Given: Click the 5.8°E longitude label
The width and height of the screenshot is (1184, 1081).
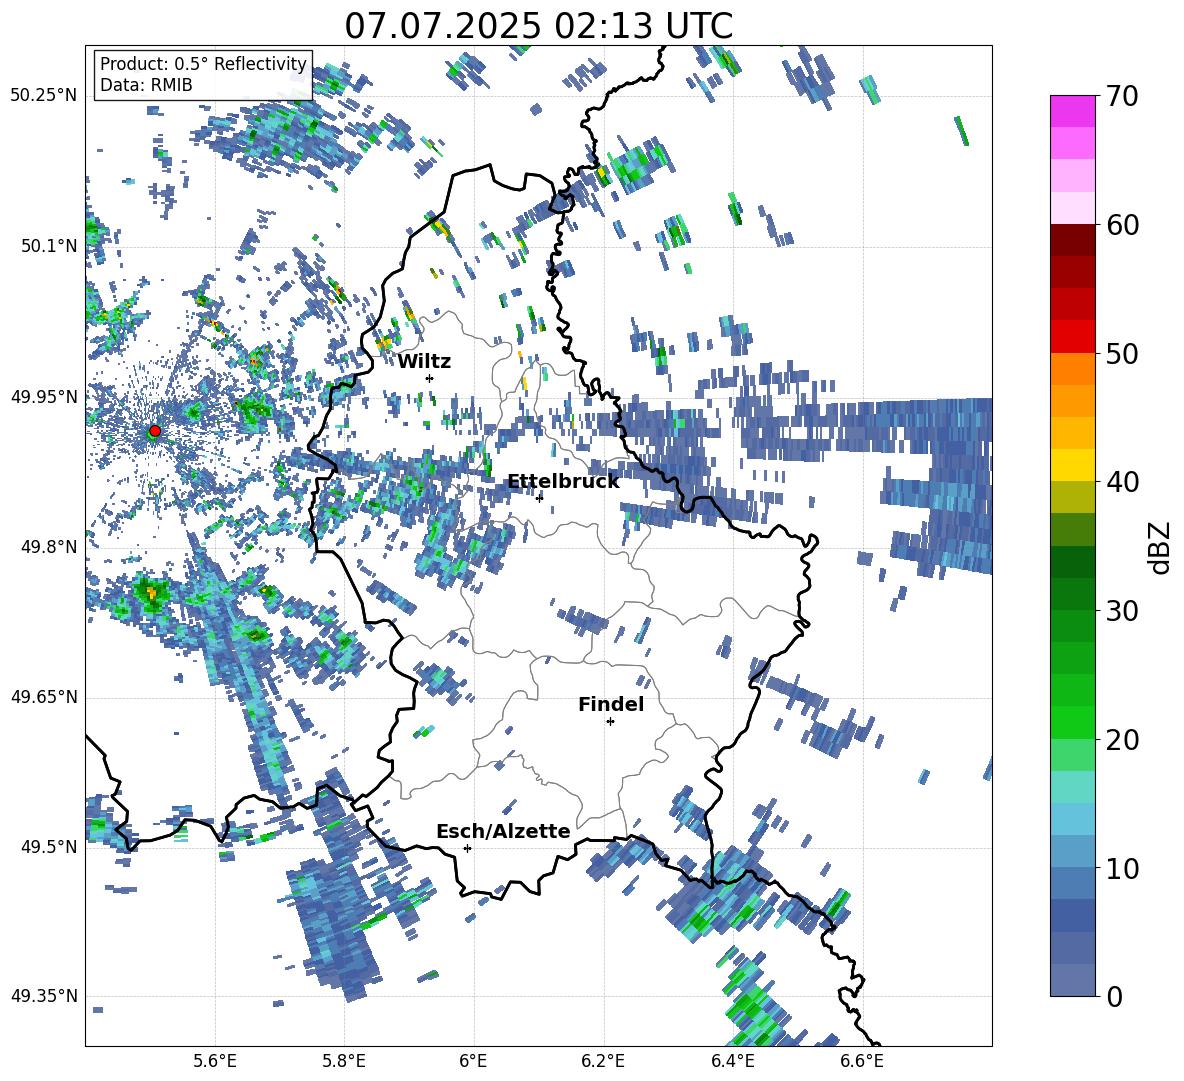Looking at the screenshot, I should pos(344,1061).
